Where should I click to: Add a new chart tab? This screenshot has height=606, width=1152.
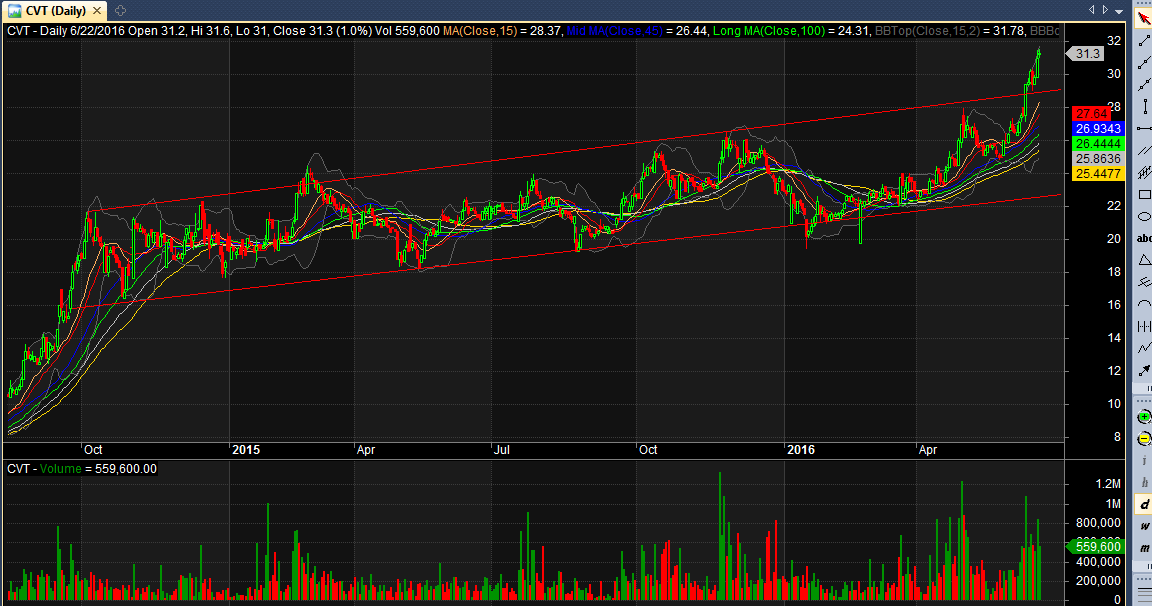(120, 11)
